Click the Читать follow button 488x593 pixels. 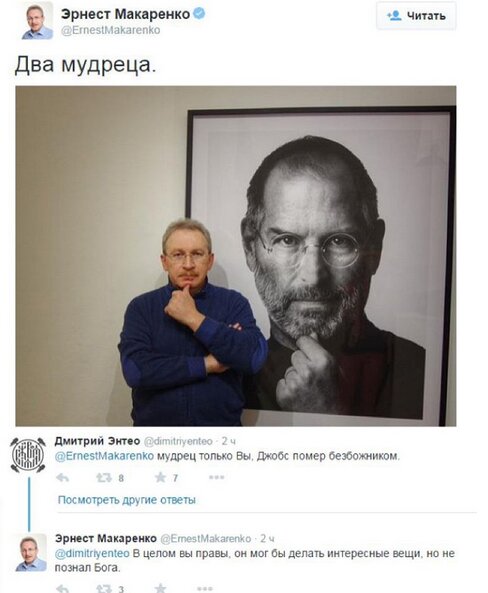coord(416,16)
